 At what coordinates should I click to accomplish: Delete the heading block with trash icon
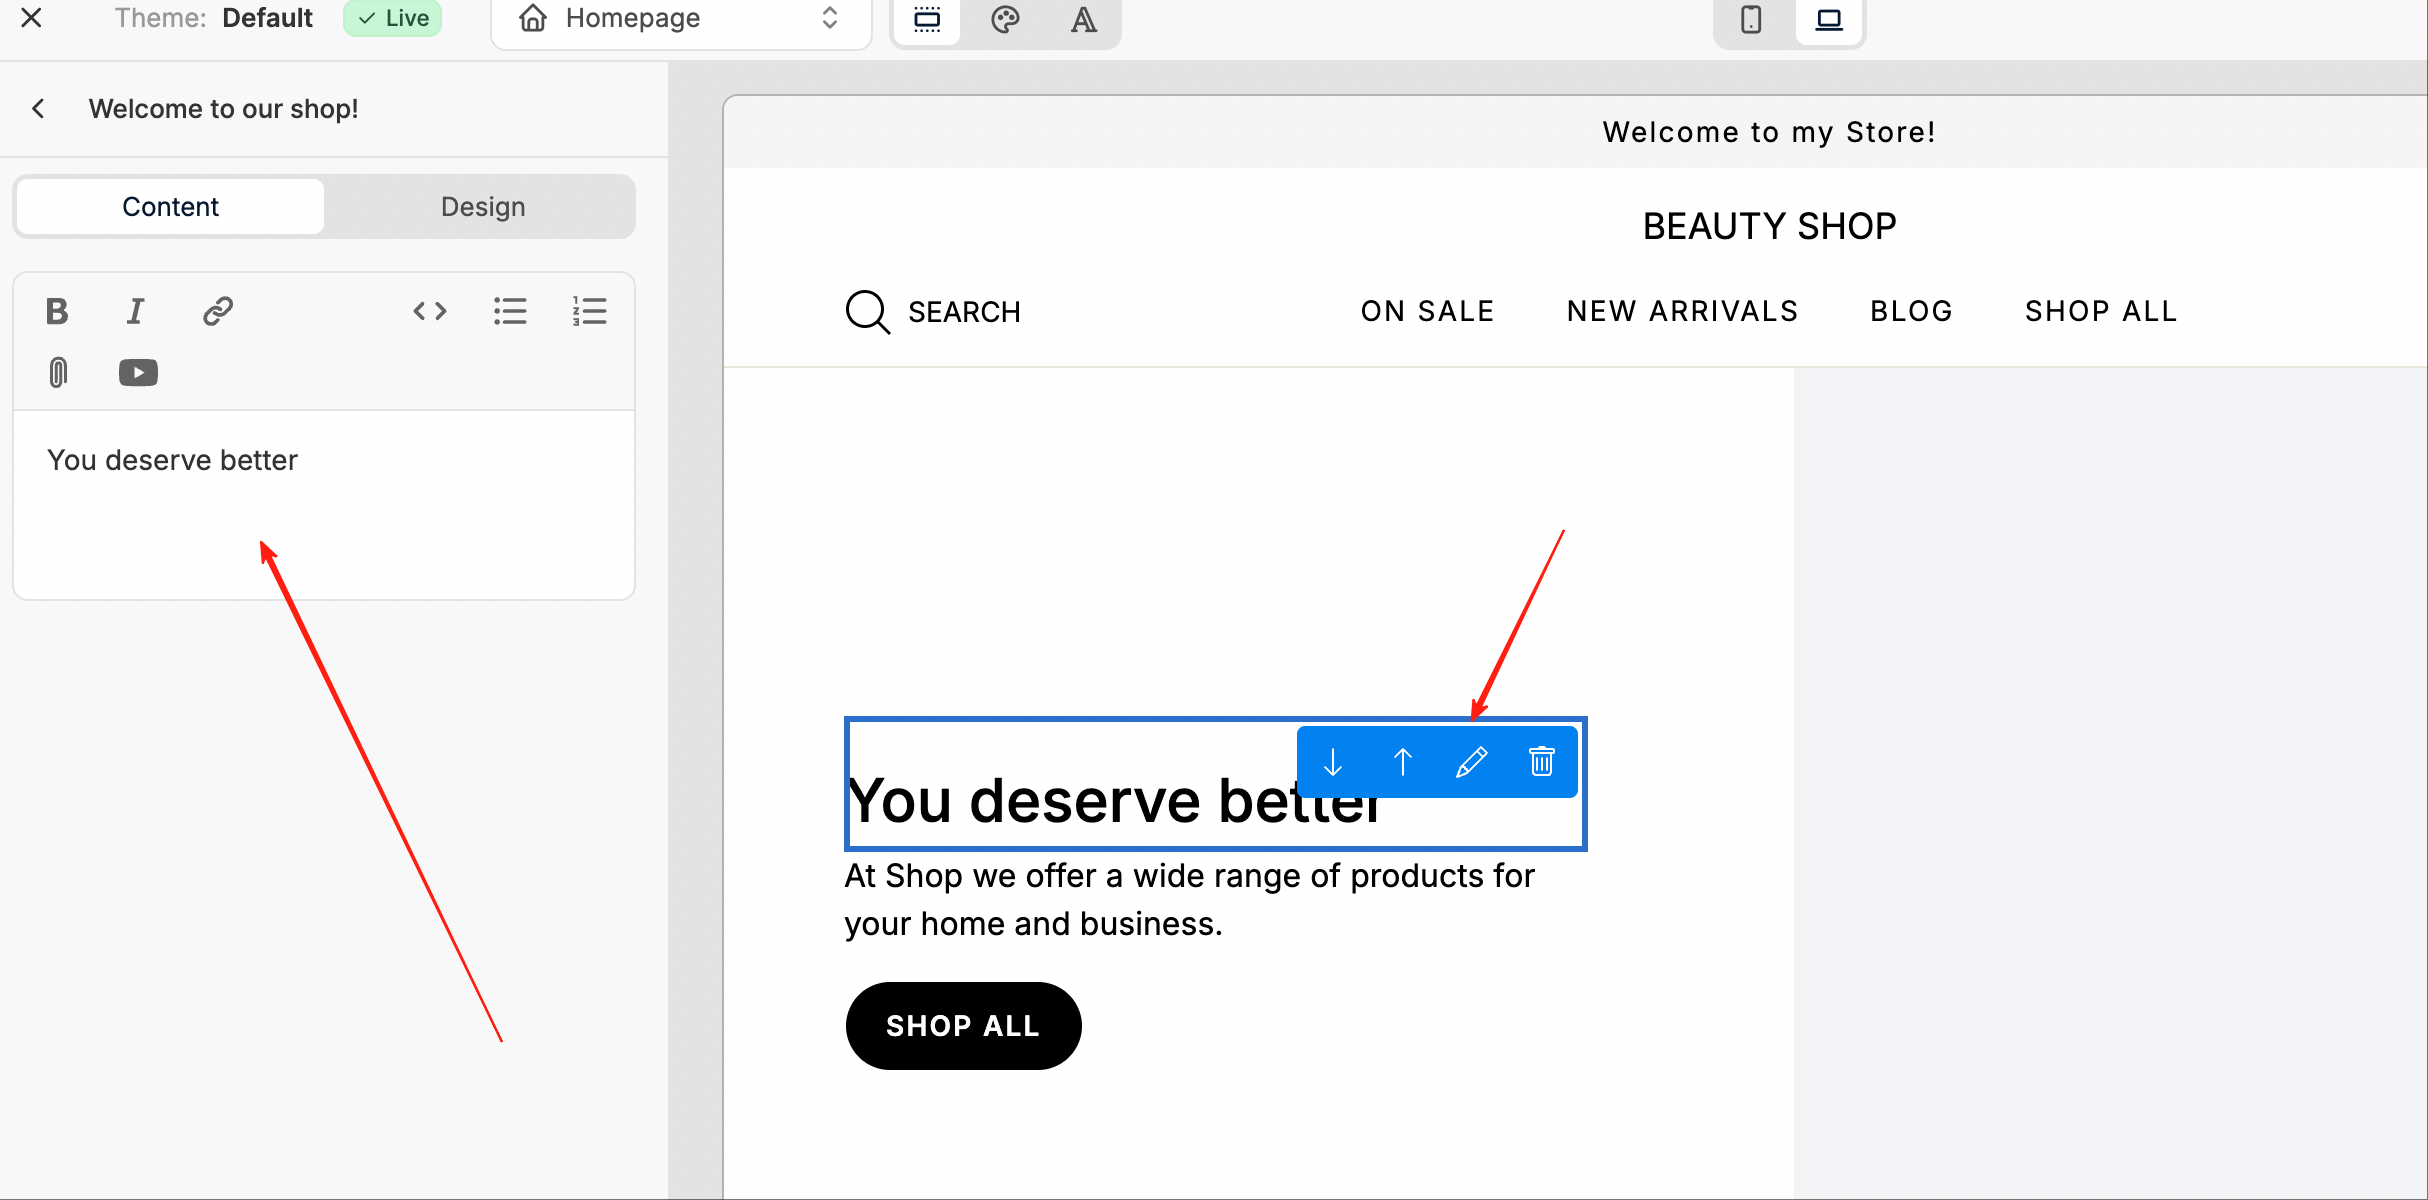point(1542,762)
